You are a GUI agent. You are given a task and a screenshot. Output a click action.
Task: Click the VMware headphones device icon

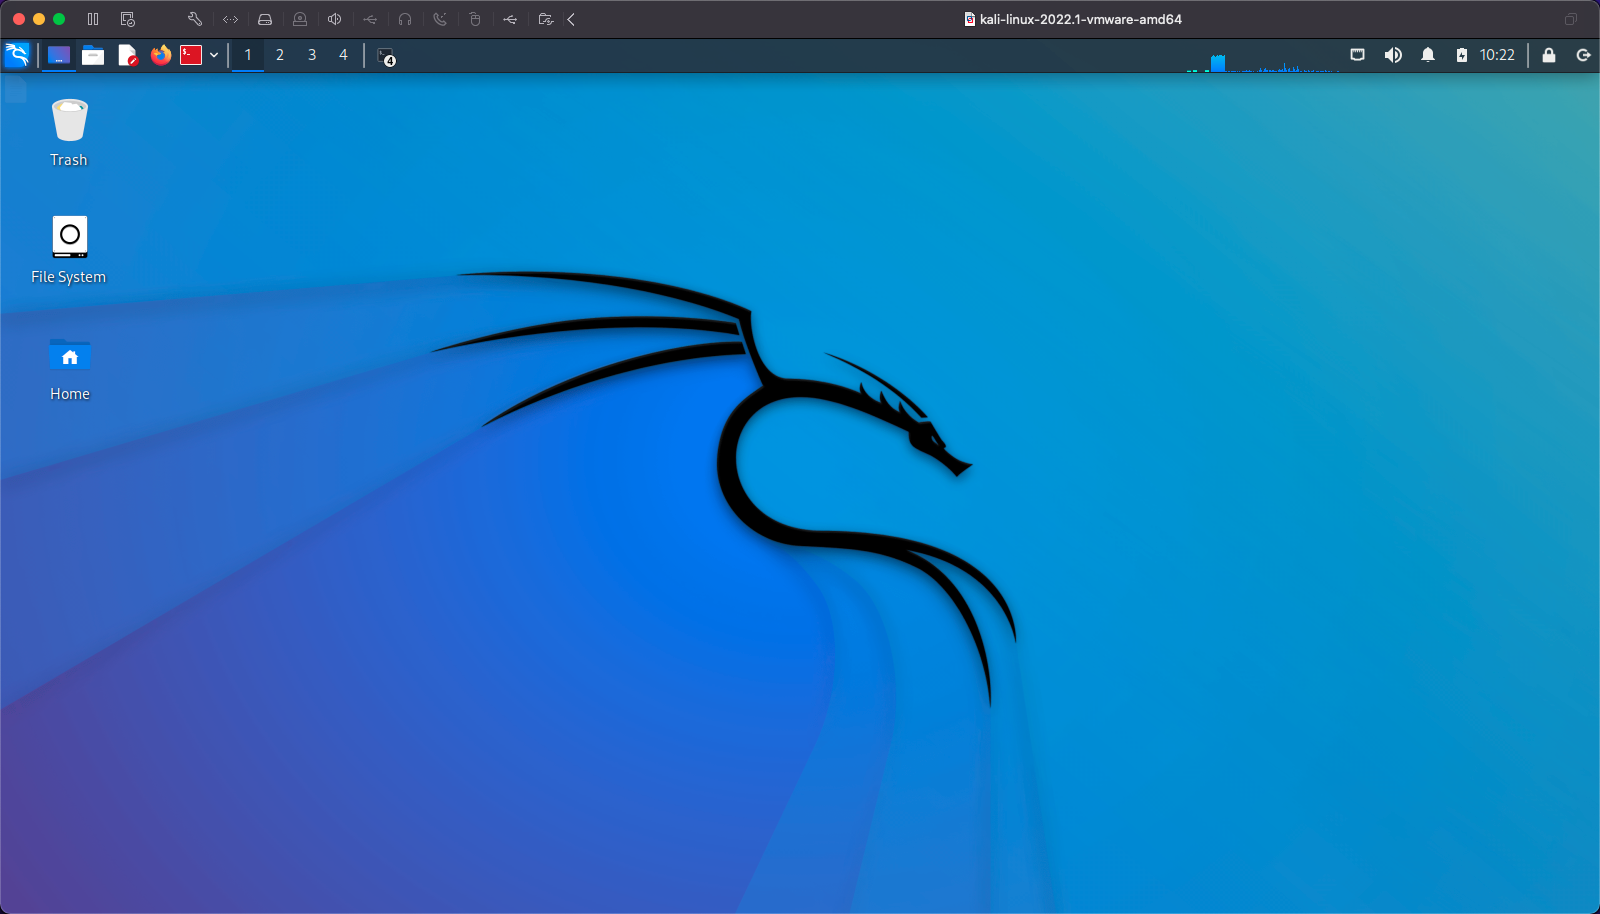[x=405, y=19]
